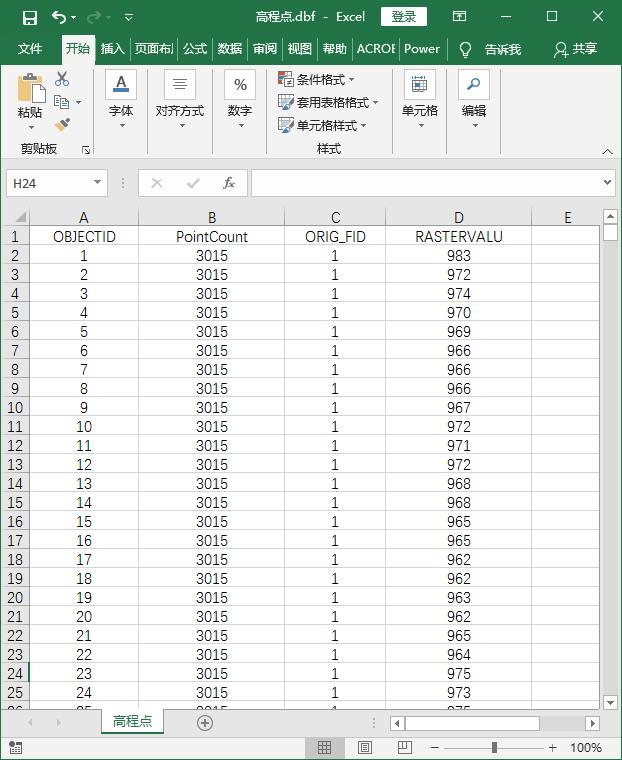Open 条件格式 conditional formatting menu
Screen dimensions: 622x760
316,79
